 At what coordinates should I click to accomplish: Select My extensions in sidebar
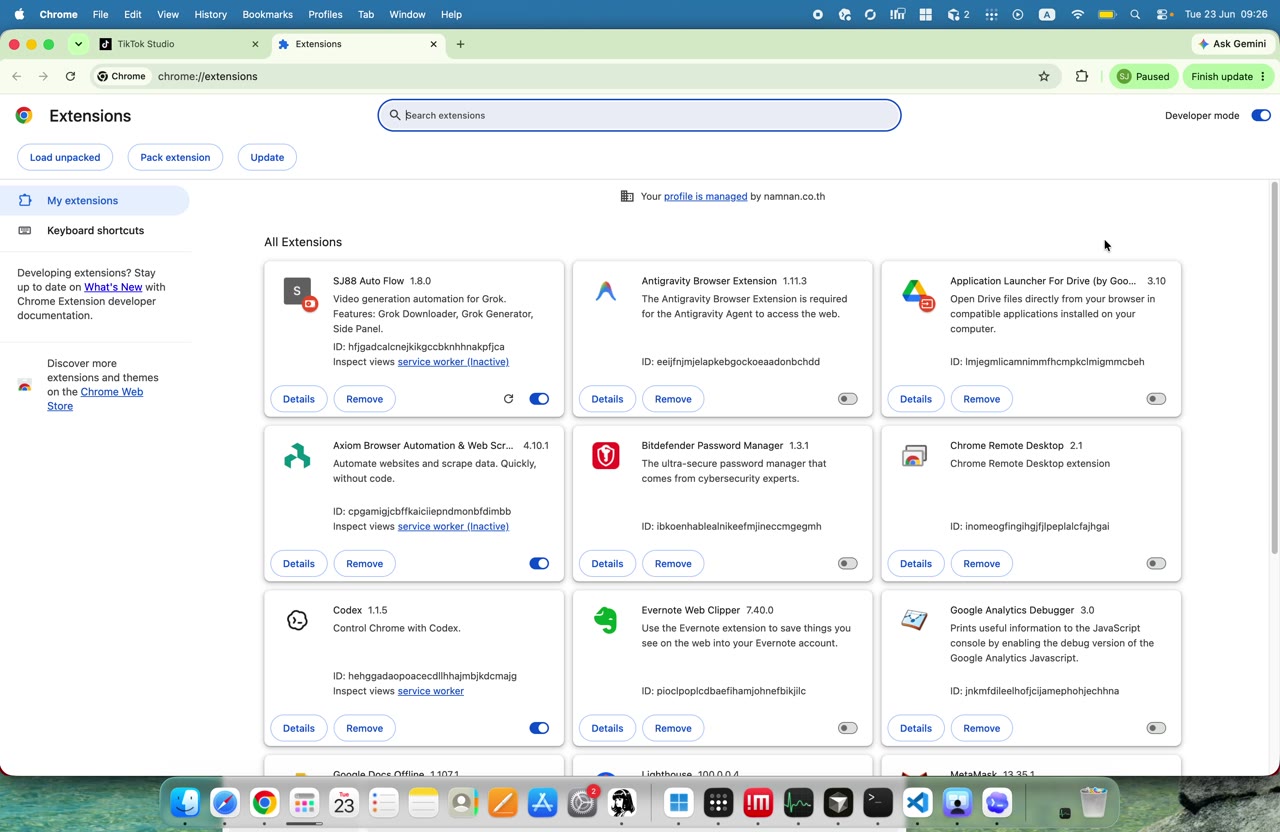[x=95, y=200]
